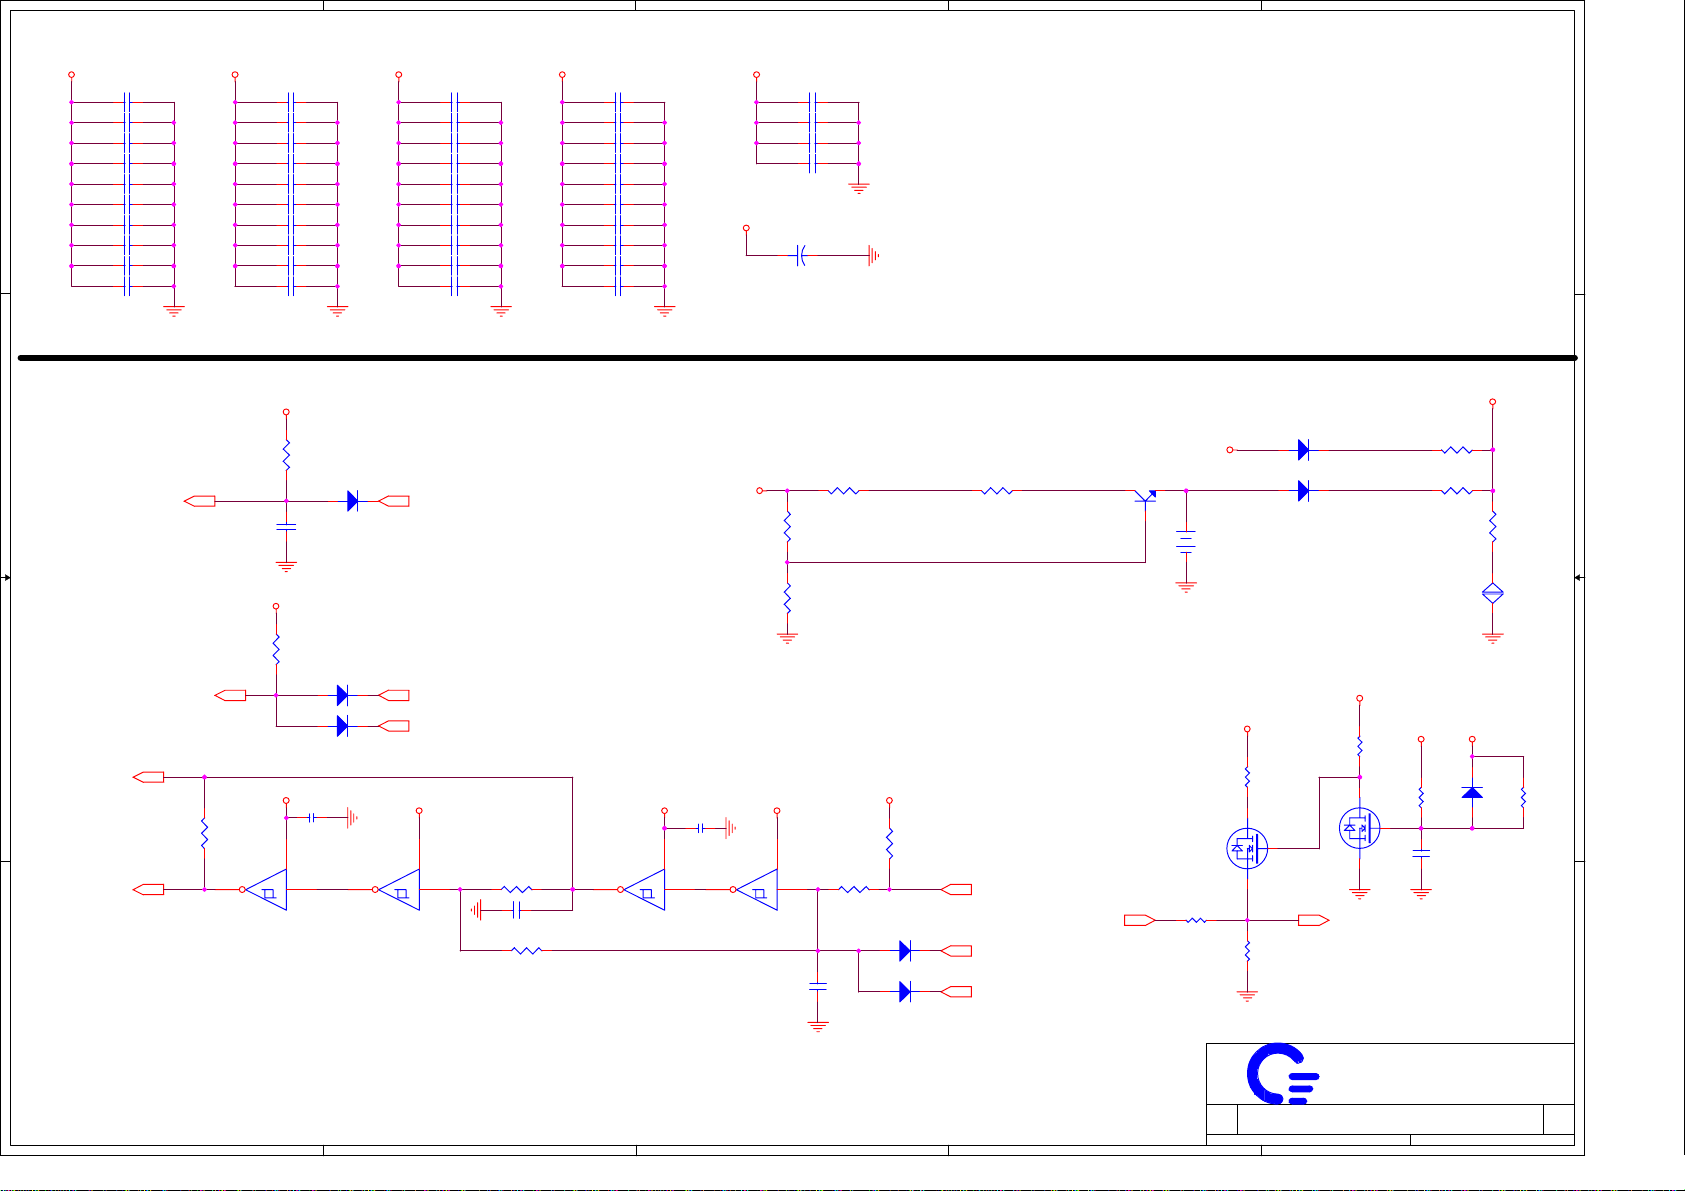Viewport: 1685px width, 1191px height.
Task: Select the diamond-shaped source symbol above ground
Action: point(1492,594)
